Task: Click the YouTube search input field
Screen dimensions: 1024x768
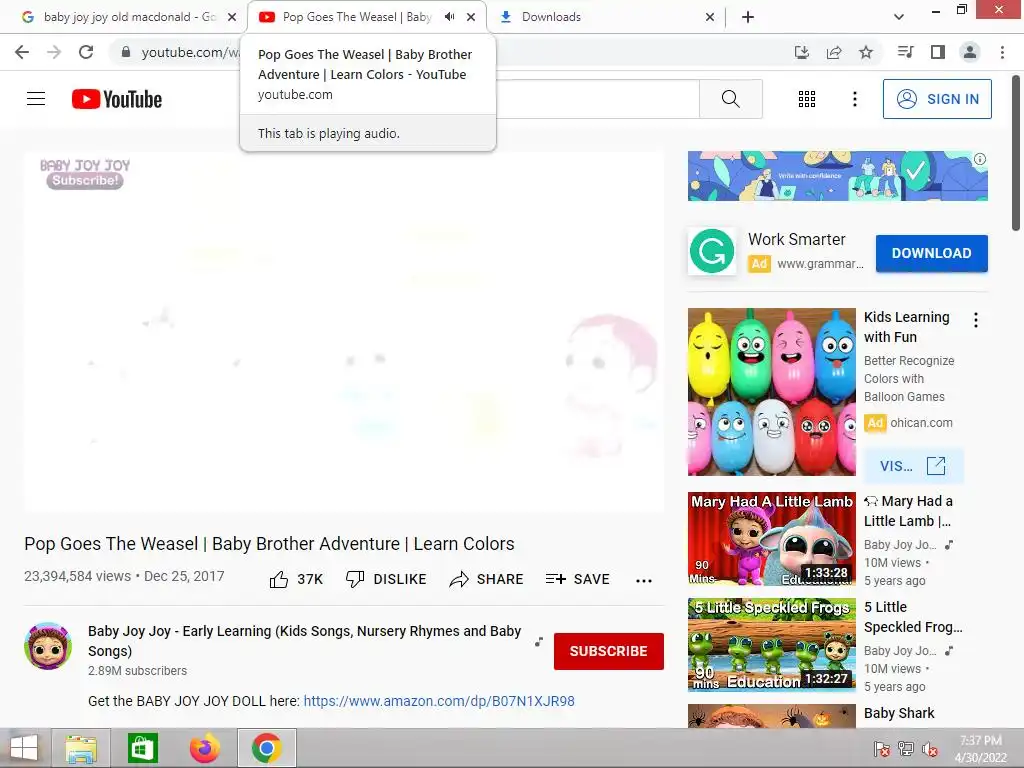Action: pos(598,99)
